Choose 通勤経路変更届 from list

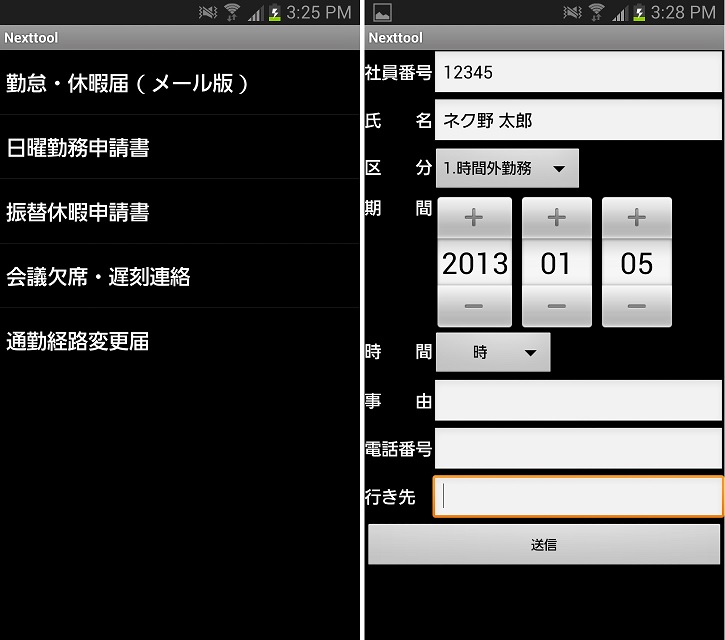point(179,341)
